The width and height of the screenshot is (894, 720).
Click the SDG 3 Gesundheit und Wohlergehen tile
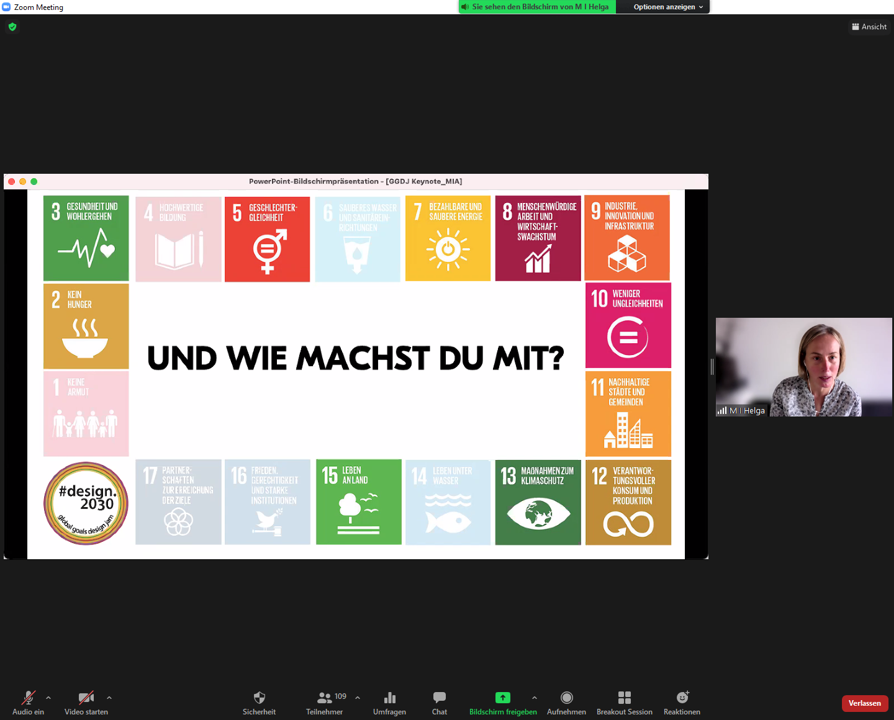click(86, 238)
